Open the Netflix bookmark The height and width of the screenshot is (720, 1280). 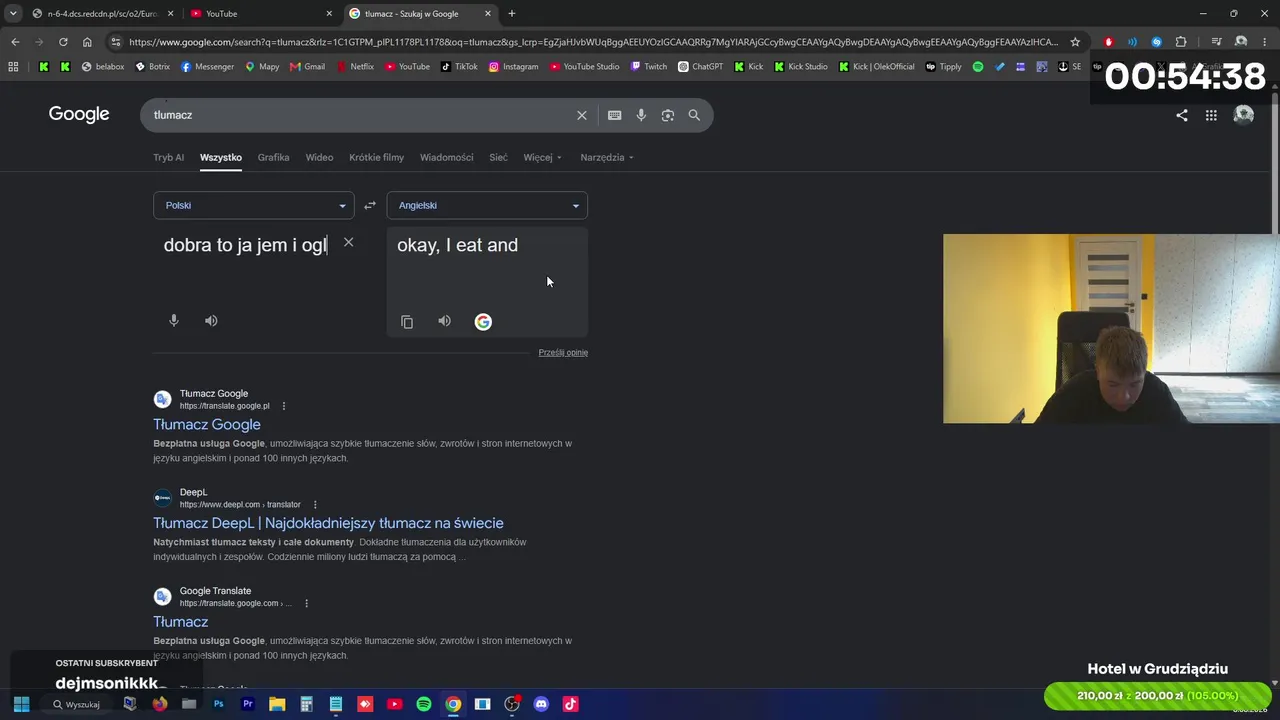click(355, 67)
